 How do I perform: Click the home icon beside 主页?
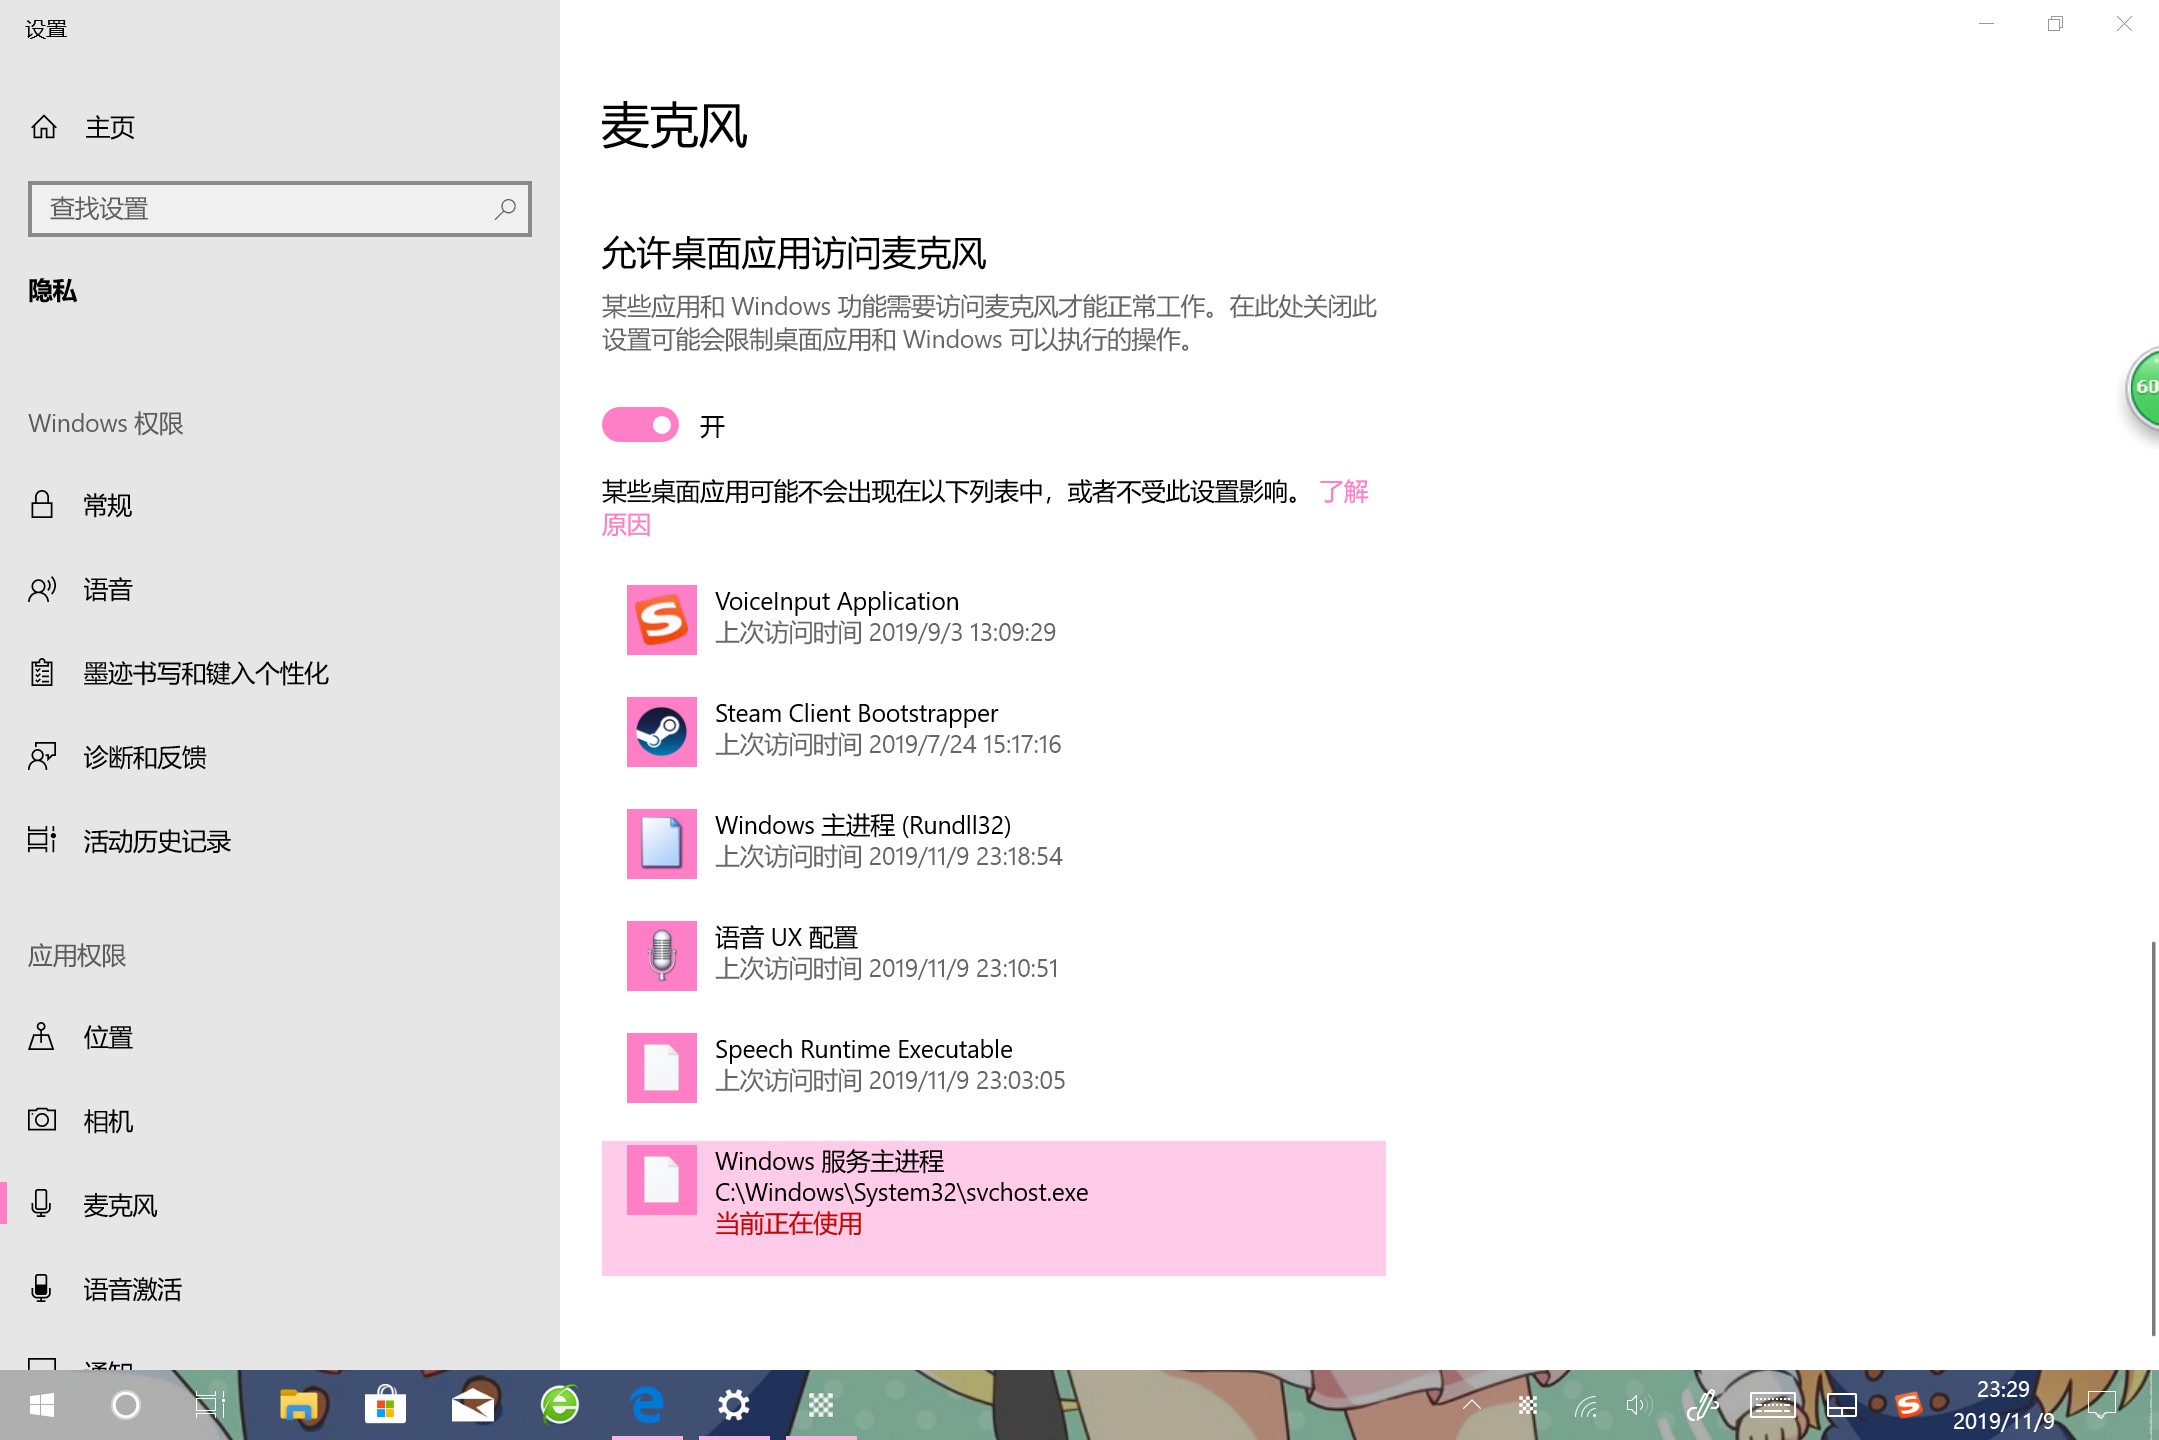pyautogui.click(x=44, y=127)
